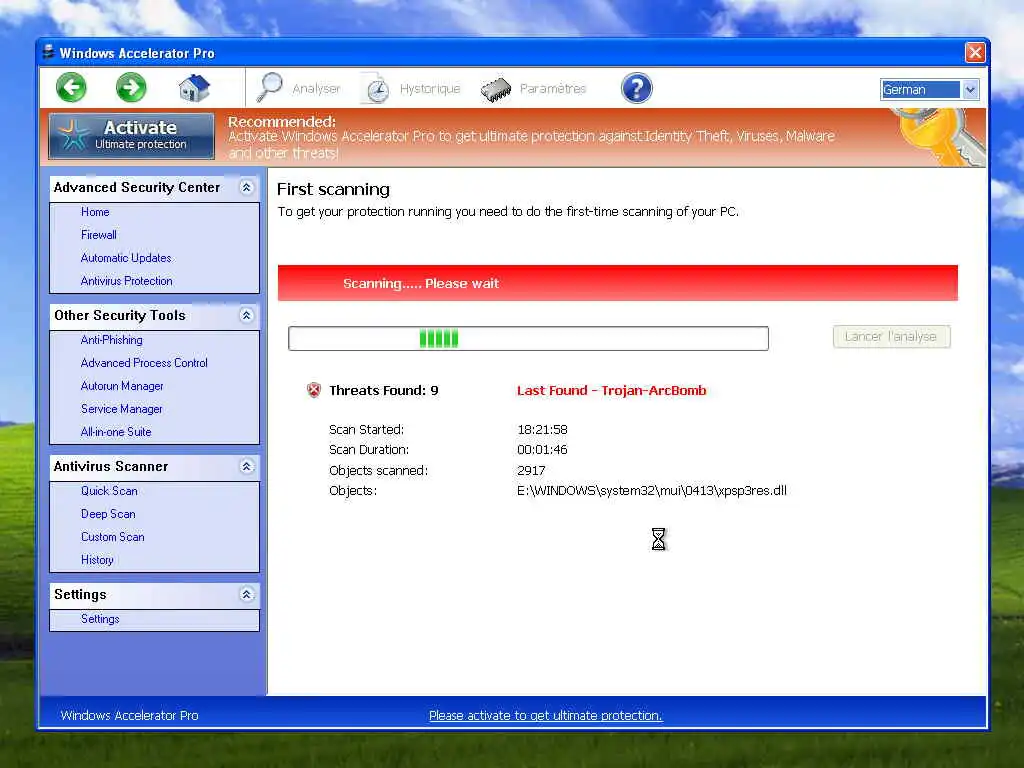Open the Custom Scan link

[x=112, y=537]
